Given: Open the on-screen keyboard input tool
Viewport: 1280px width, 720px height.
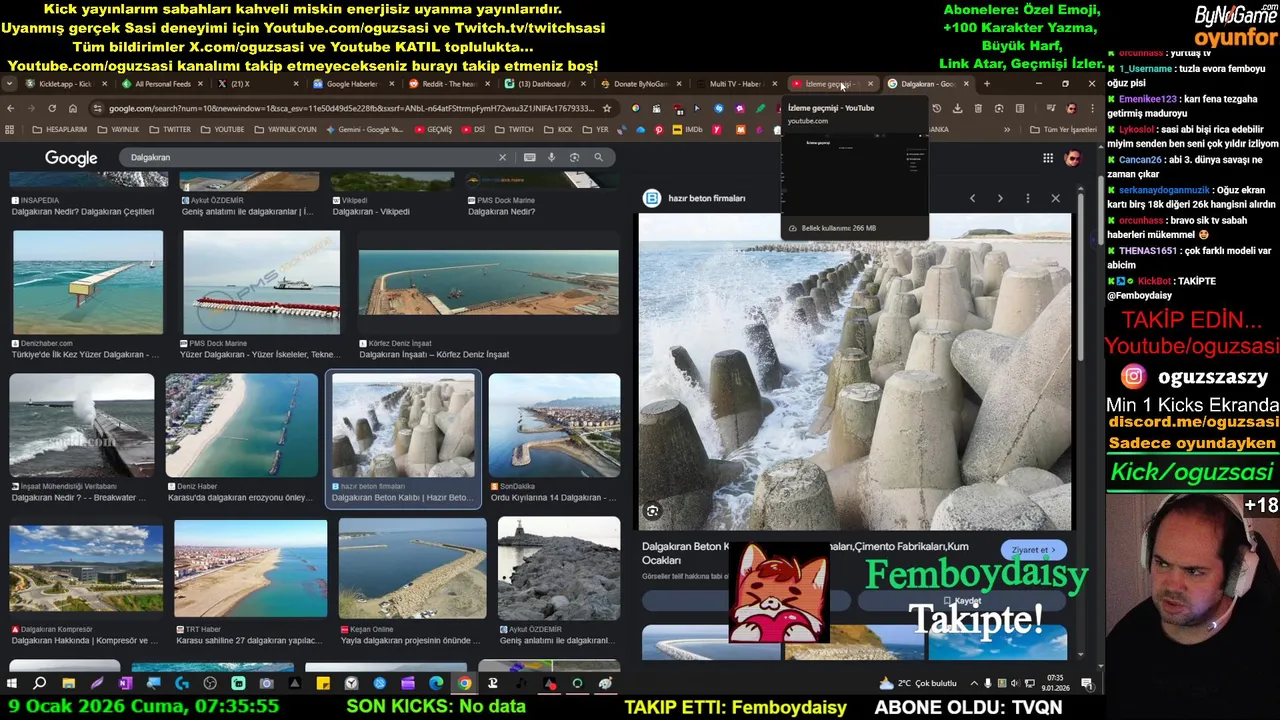Looking at the screenshot, I should pyautogui.click(x=529, y=157).
